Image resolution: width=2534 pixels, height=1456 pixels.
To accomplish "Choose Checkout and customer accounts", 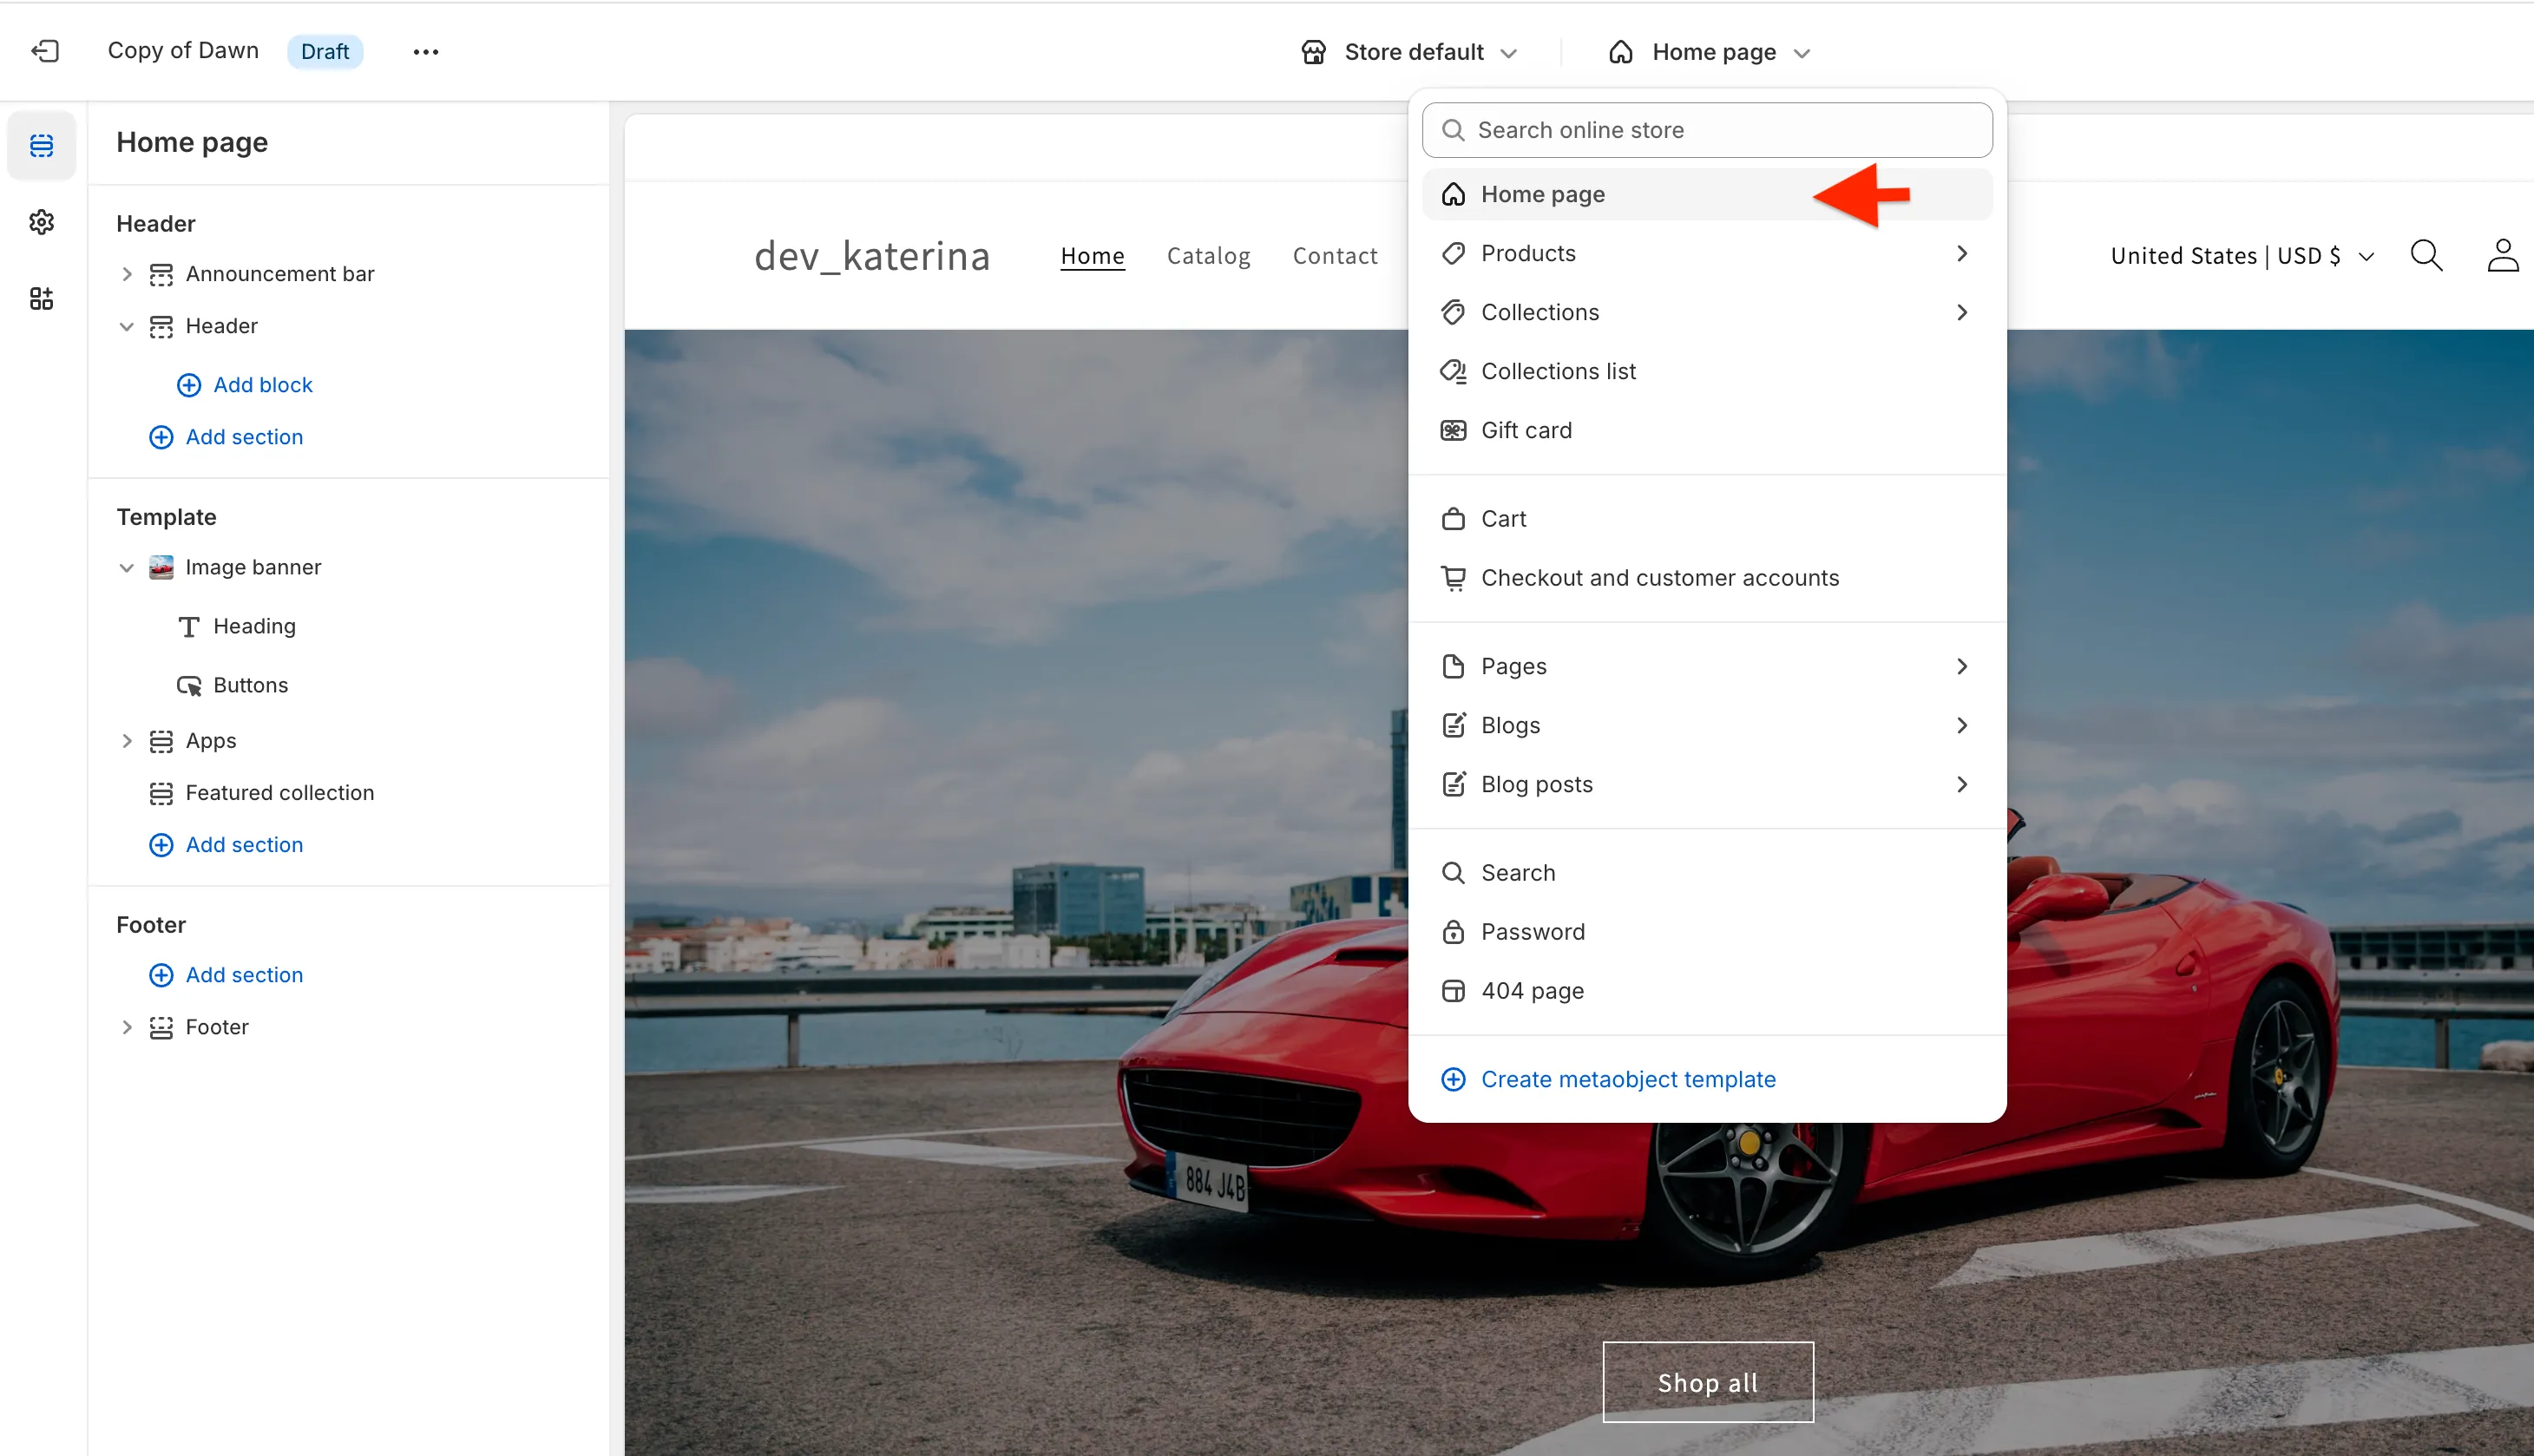I will point(1658,578).
